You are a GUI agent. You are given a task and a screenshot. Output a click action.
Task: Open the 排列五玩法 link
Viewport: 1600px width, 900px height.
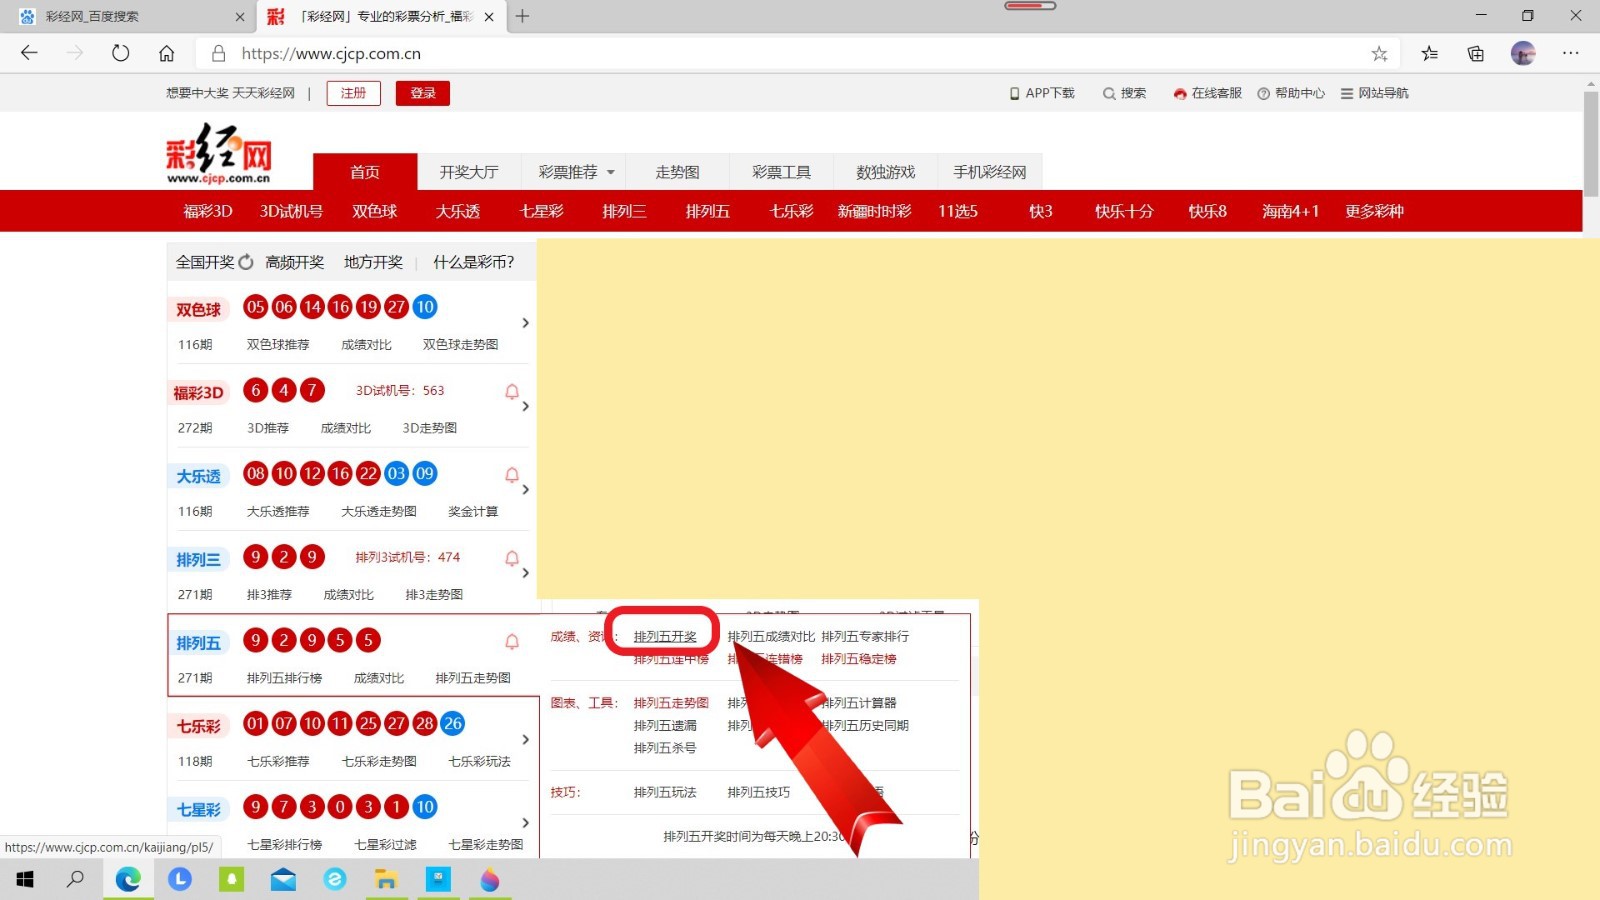coord(665,792)
